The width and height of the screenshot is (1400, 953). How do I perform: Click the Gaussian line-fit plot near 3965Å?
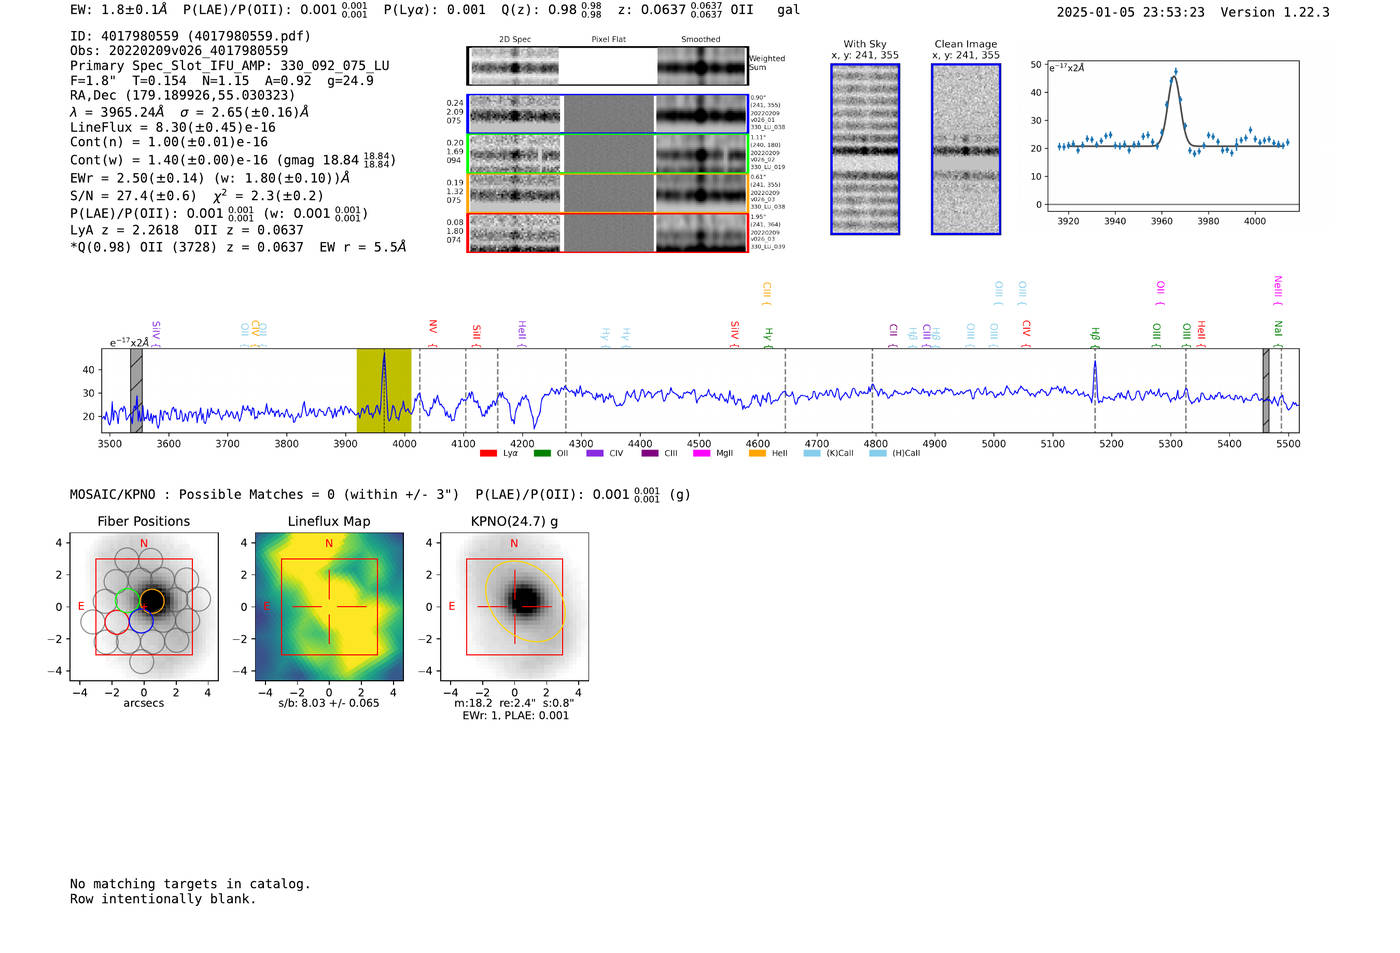1173,136
